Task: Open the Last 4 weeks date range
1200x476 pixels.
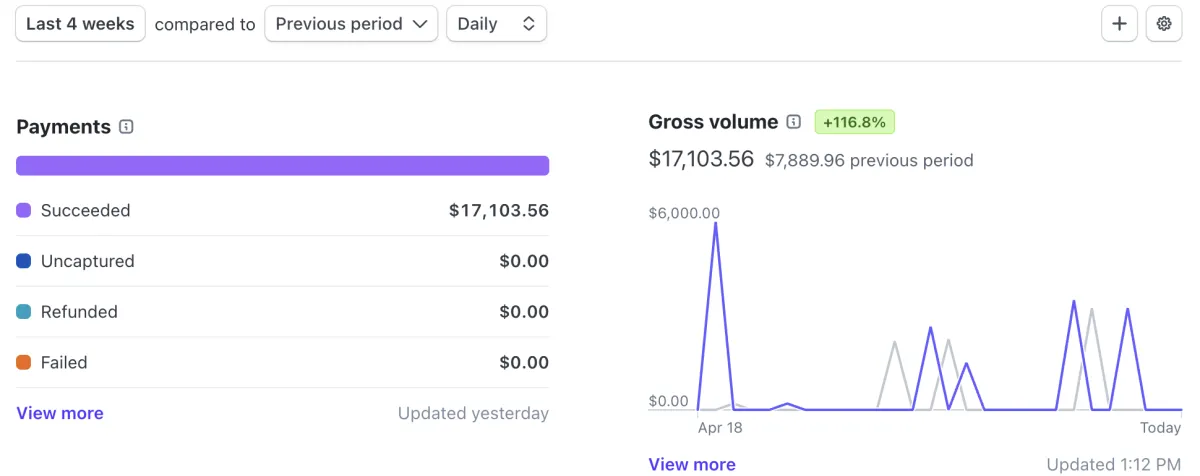Action: (x=80, y=24)
